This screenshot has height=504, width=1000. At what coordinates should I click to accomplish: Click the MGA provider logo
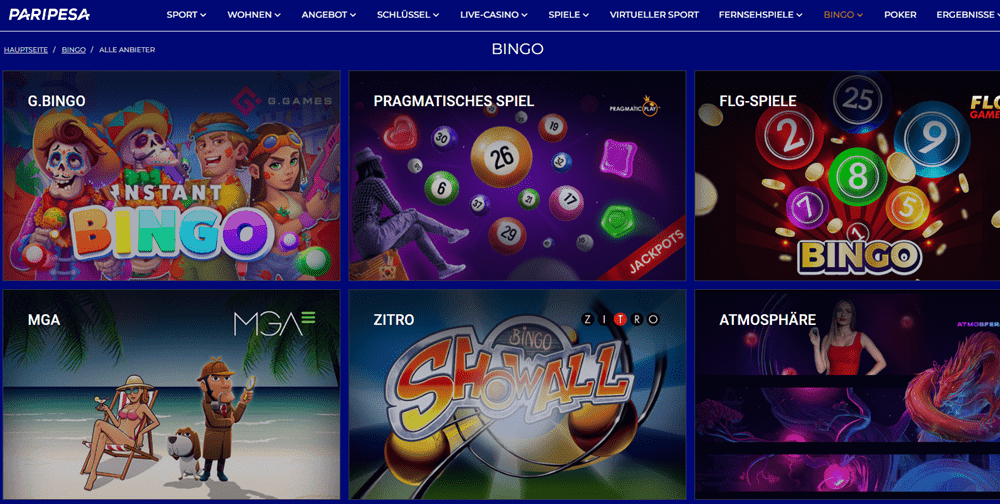tap(274, 323)
